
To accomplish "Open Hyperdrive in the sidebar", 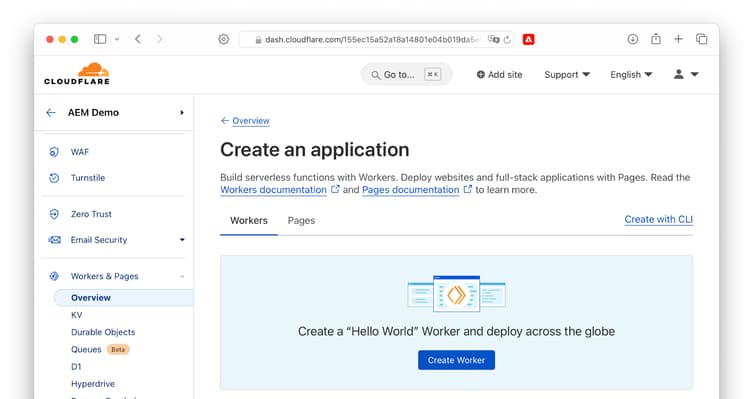I will (x=93, y=384).
